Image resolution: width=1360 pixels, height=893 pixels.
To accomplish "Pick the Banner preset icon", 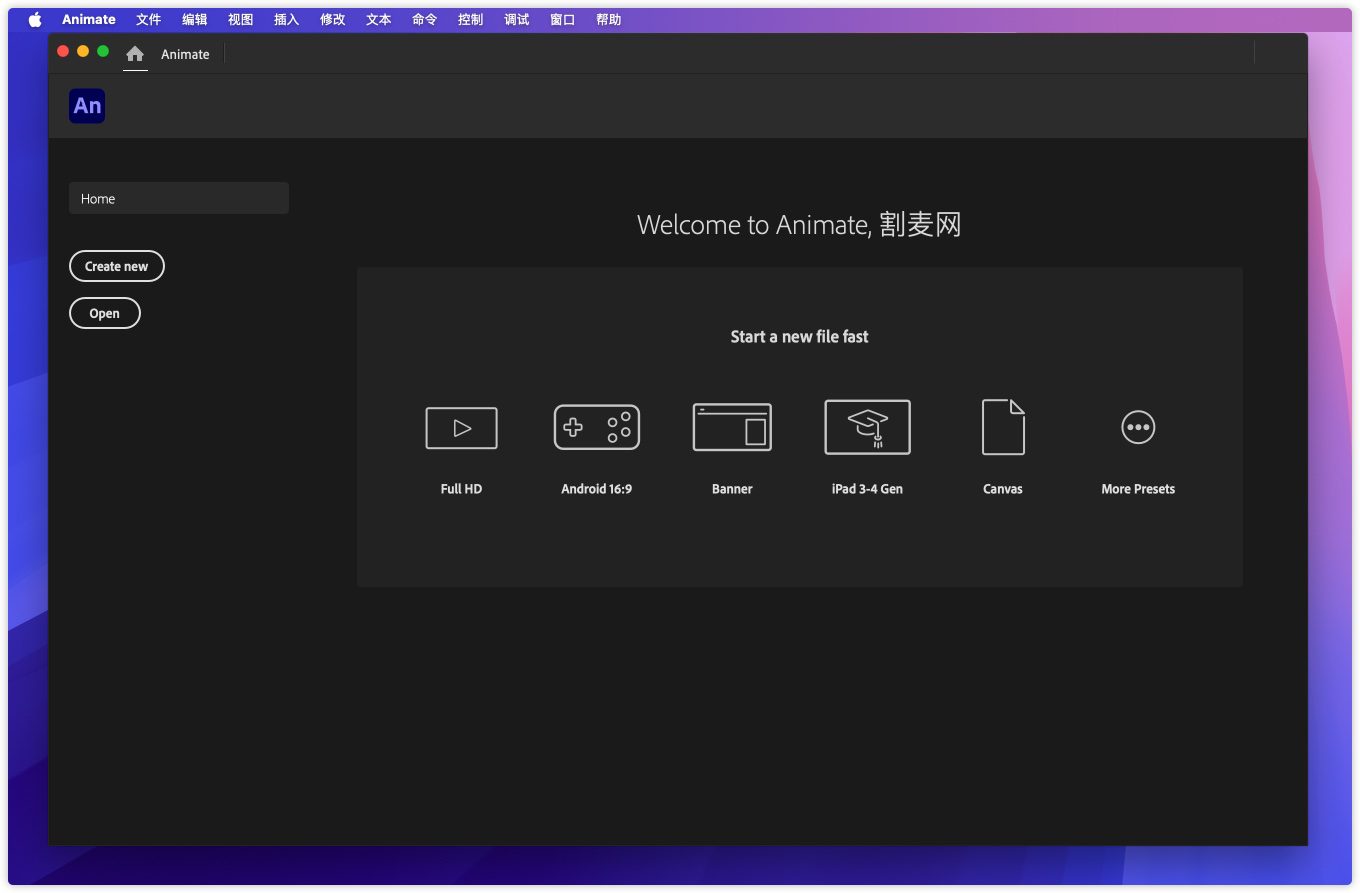I will click(x=732, y=427).
